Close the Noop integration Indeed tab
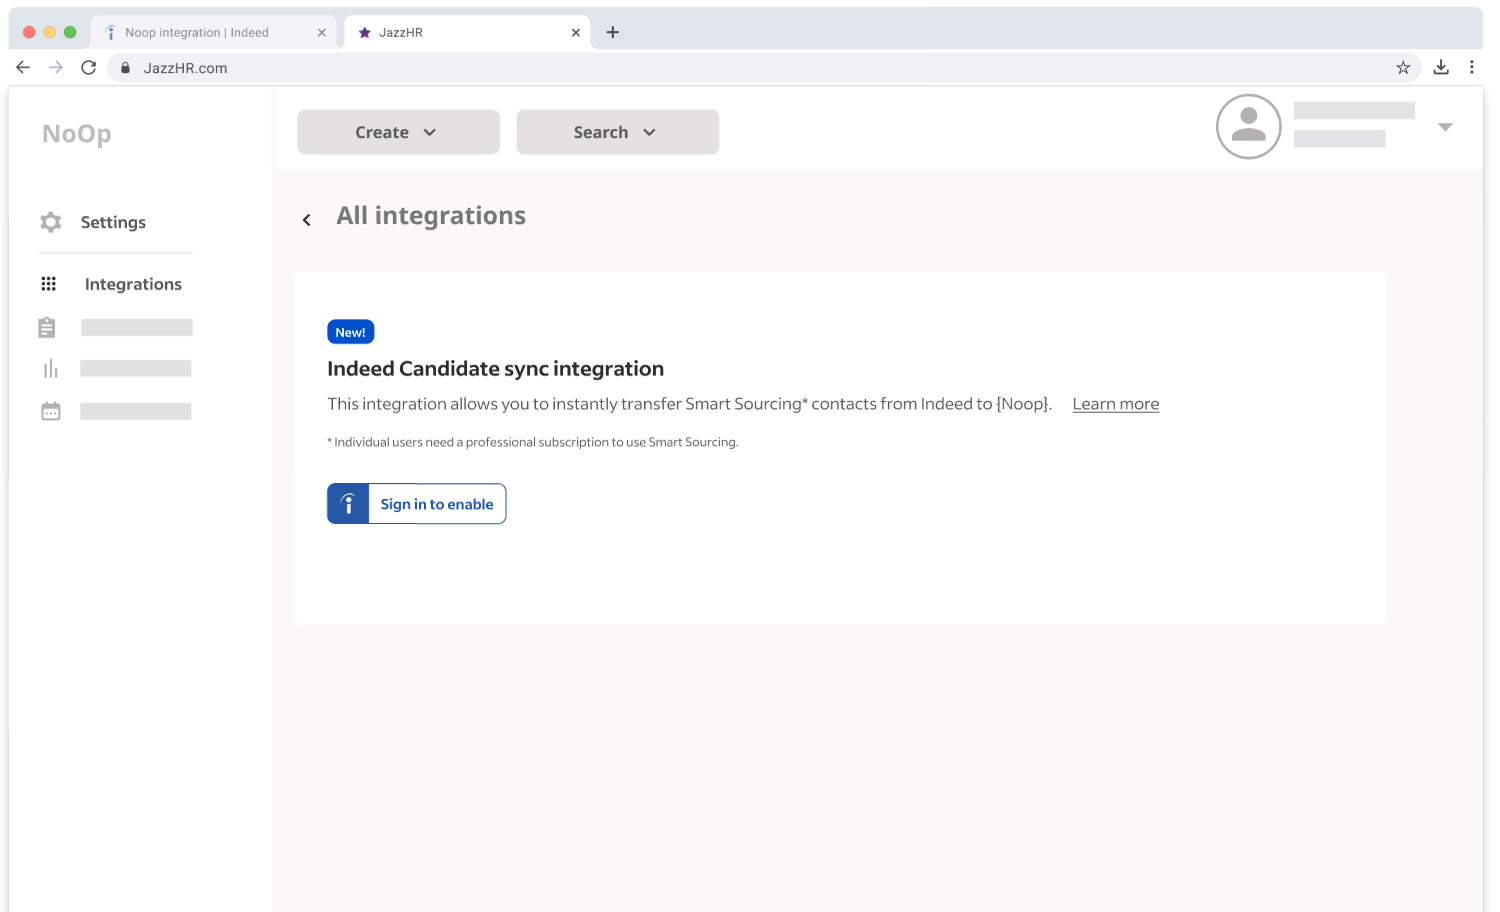 (x=322, y=32)
